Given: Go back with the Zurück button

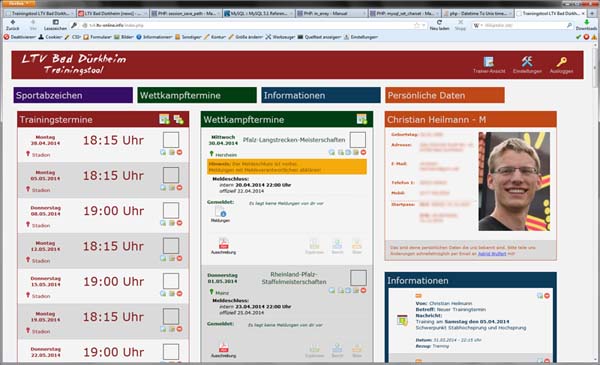Looking at the screenshot, I should 13,25.
